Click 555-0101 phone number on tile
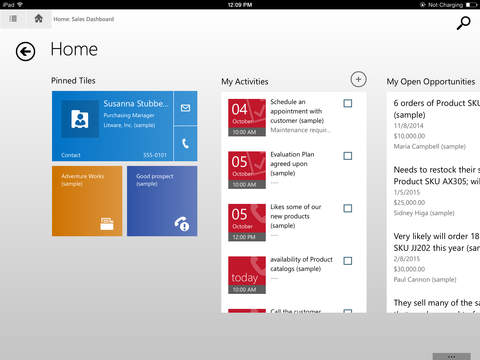 (155, 155)
